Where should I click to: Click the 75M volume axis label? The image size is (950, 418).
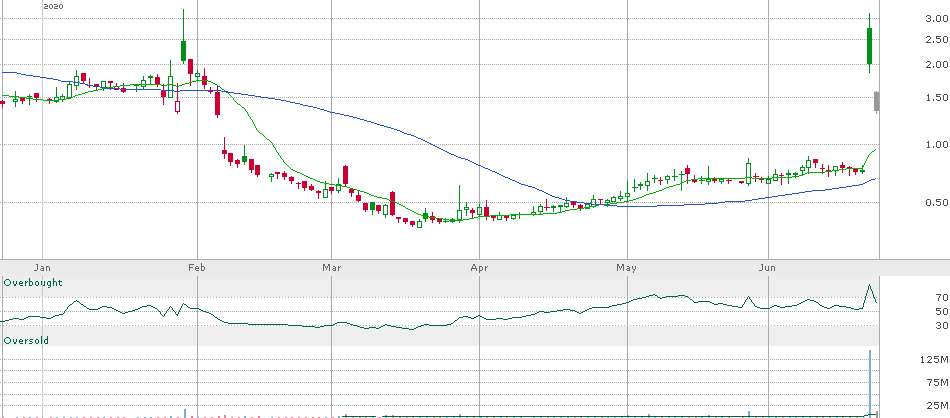point(938,382)
